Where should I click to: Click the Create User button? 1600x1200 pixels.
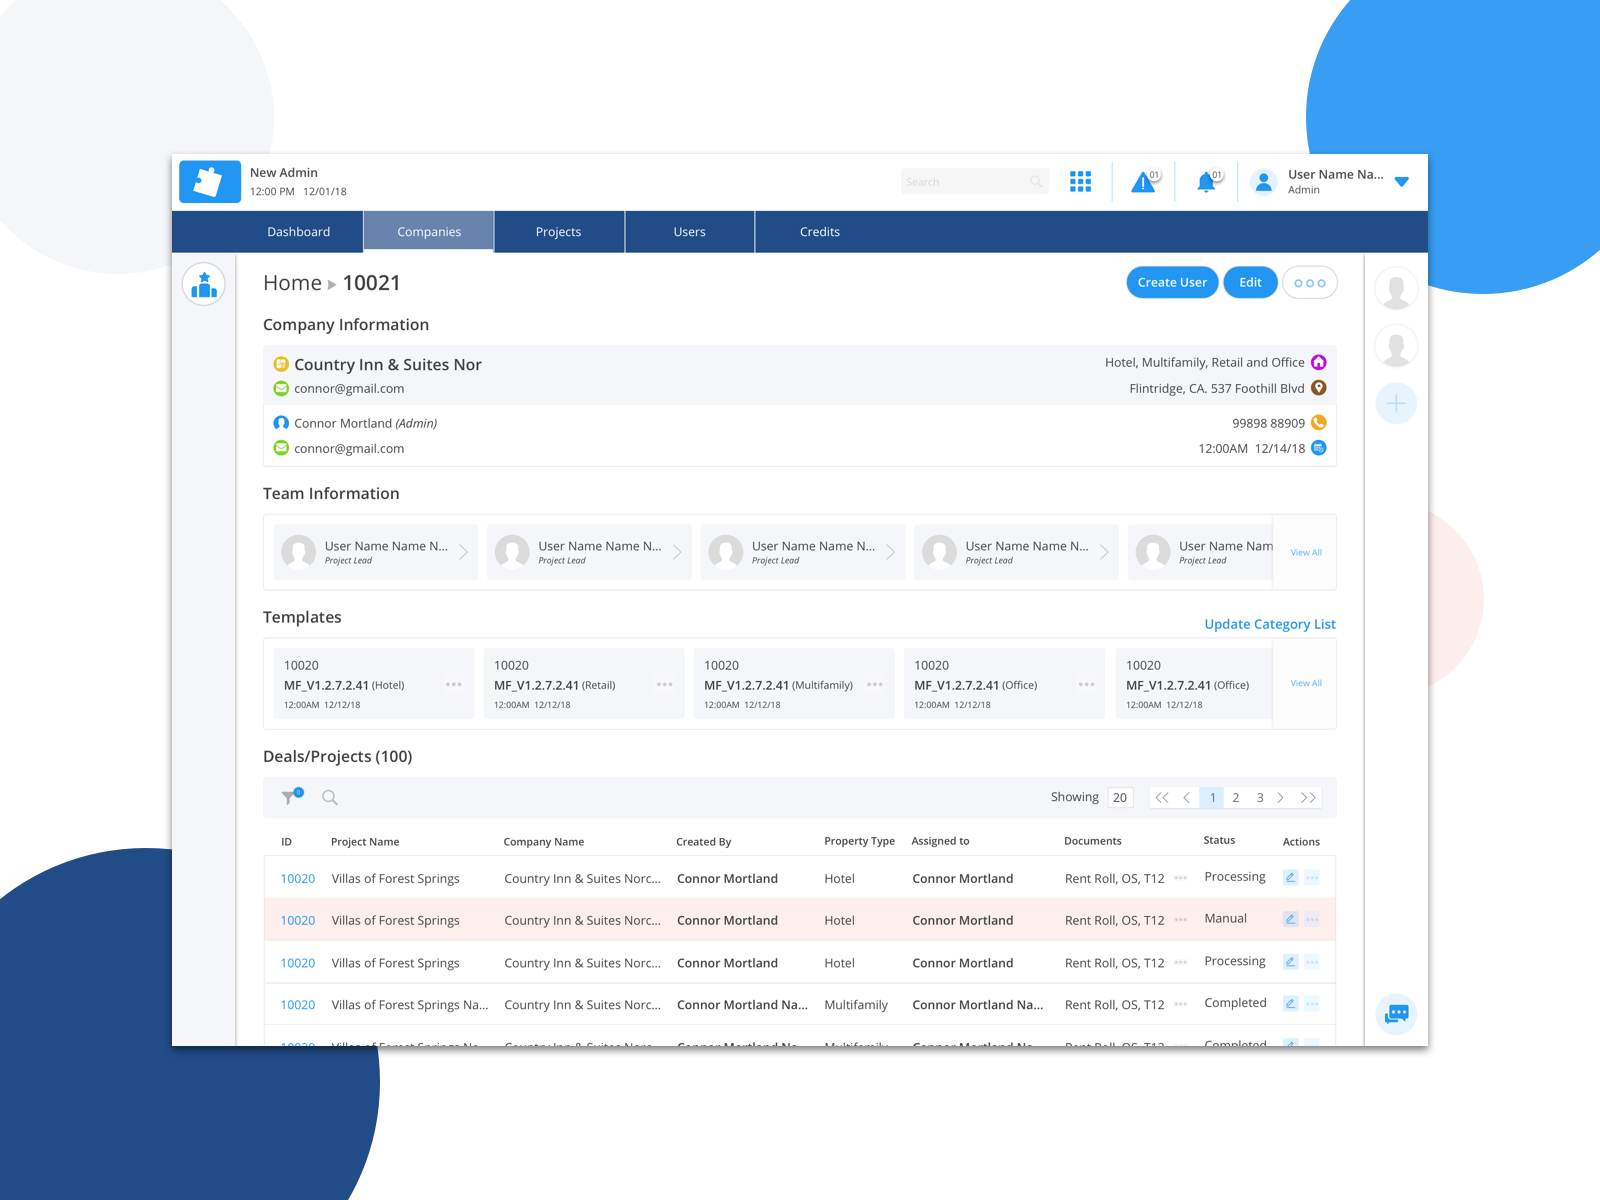(1172, 283)
